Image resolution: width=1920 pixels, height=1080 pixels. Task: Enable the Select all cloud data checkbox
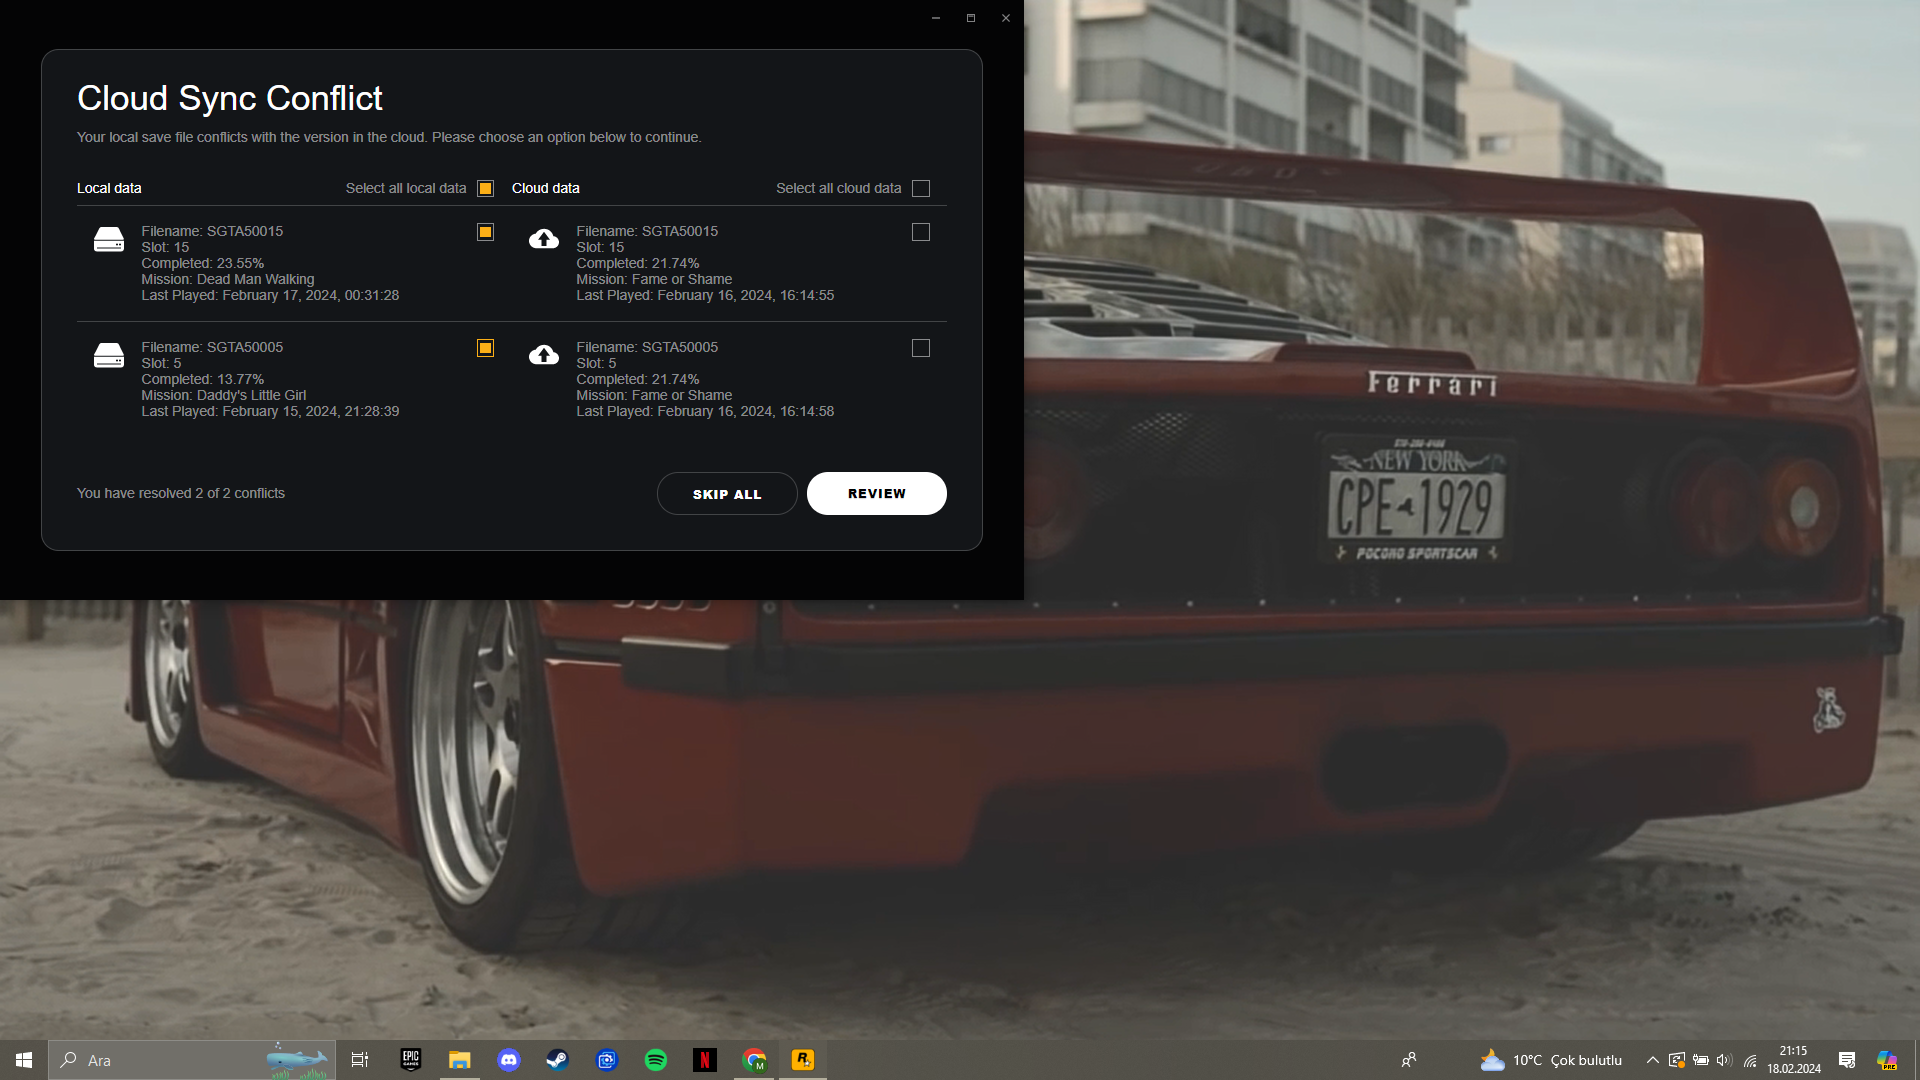point(921,188)
